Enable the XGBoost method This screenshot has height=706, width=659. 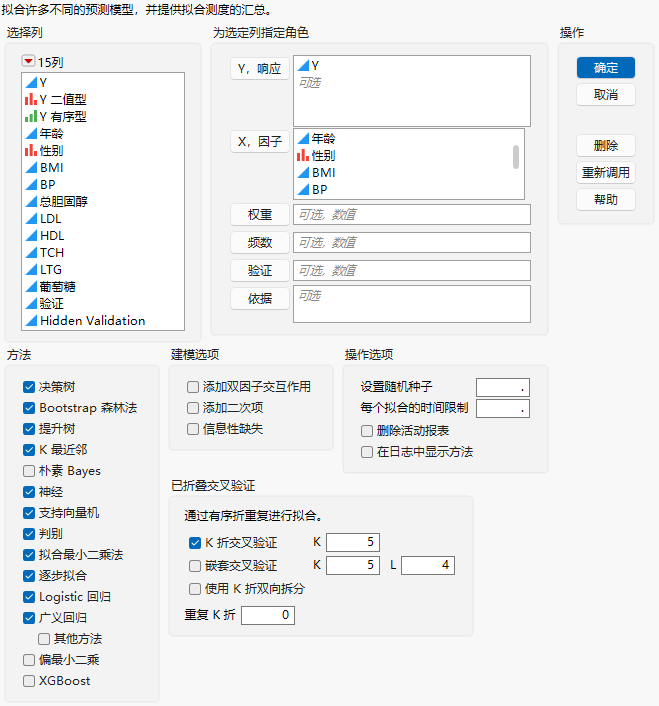pos(29,681)
